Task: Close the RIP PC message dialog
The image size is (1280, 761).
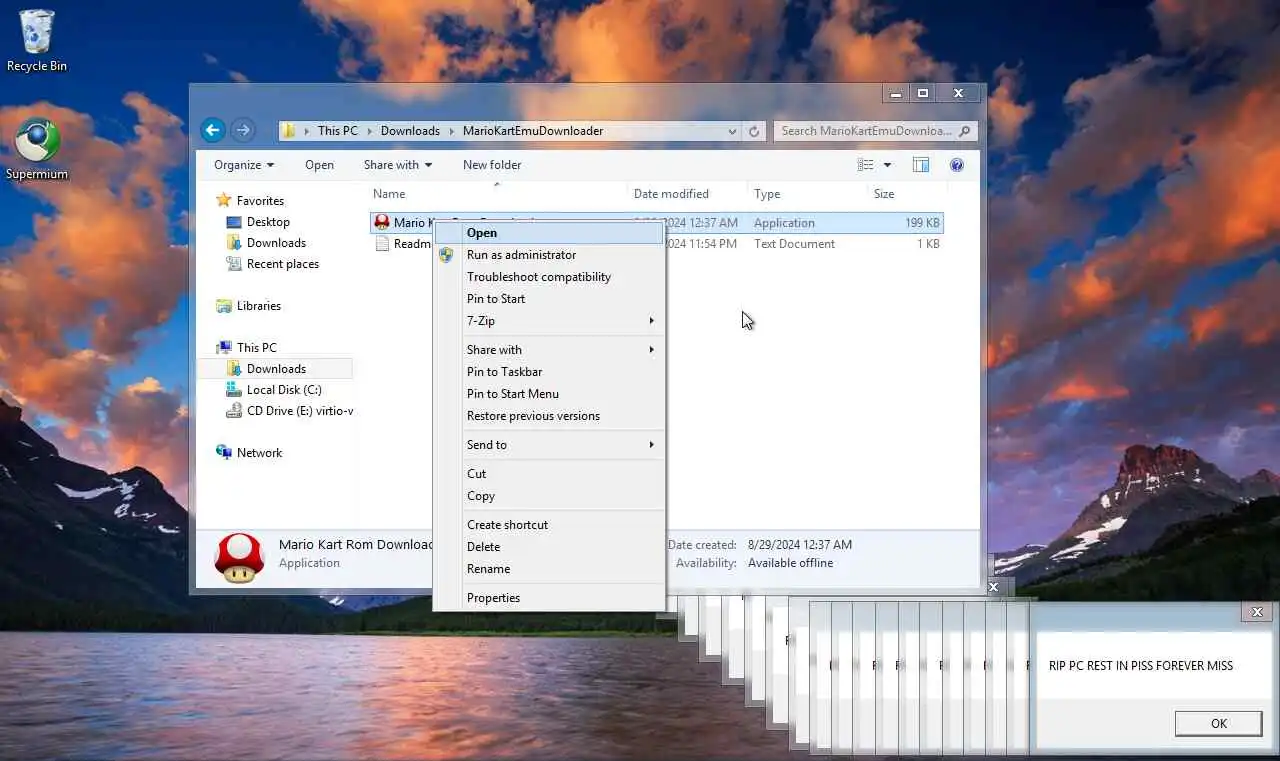Action: 1257,612
